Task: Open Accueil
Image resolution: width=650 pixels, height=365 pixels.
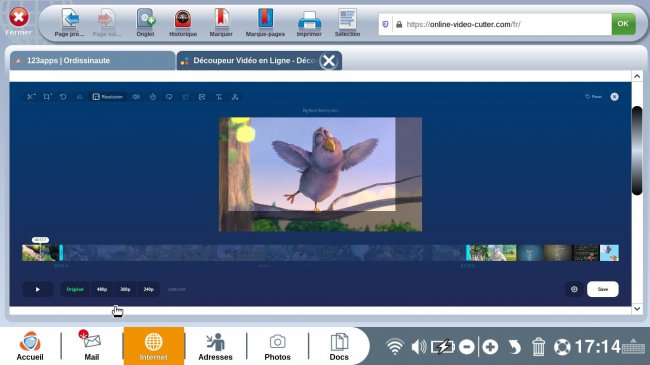Action: 30,346
